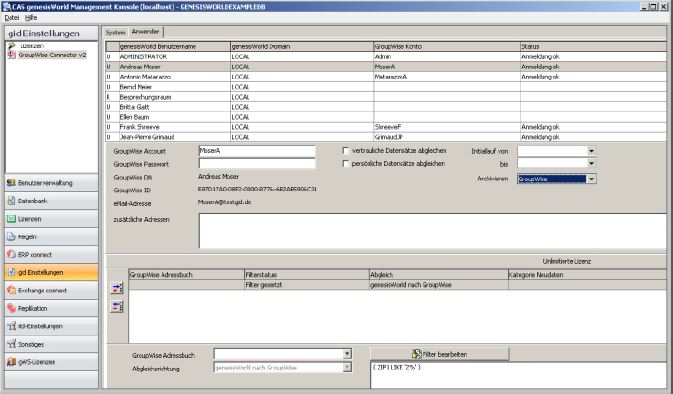Select gid Einstellungen in sidebar

tap(51, 273)
